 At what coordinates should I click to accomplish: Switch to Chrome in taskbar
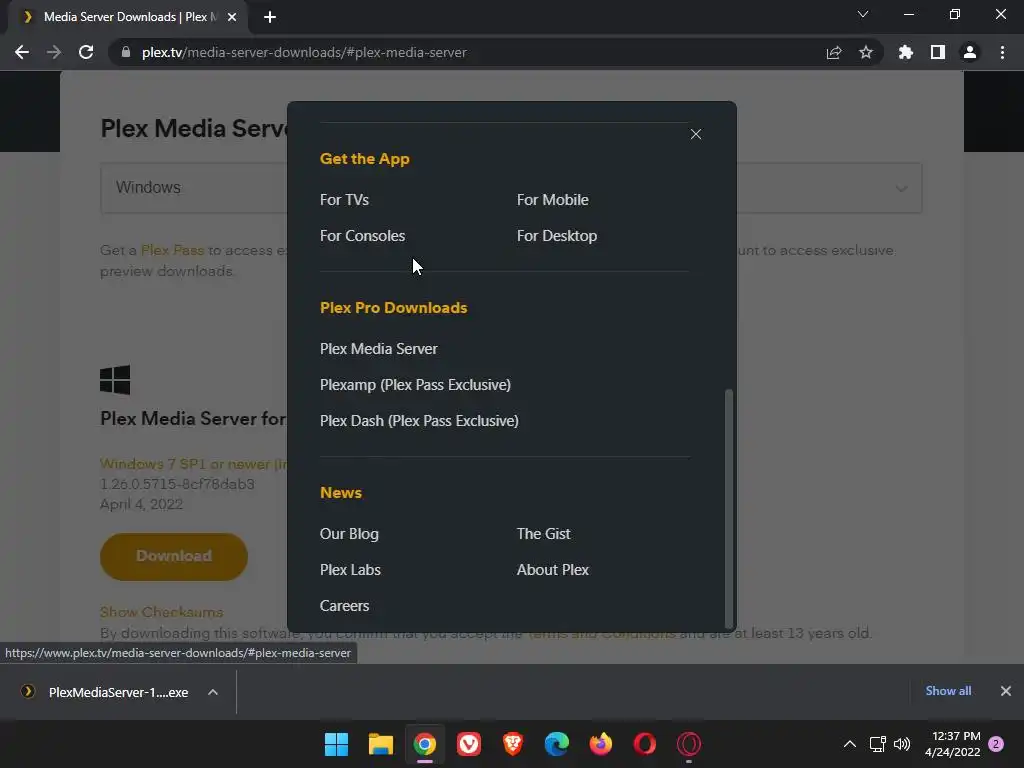424,744
